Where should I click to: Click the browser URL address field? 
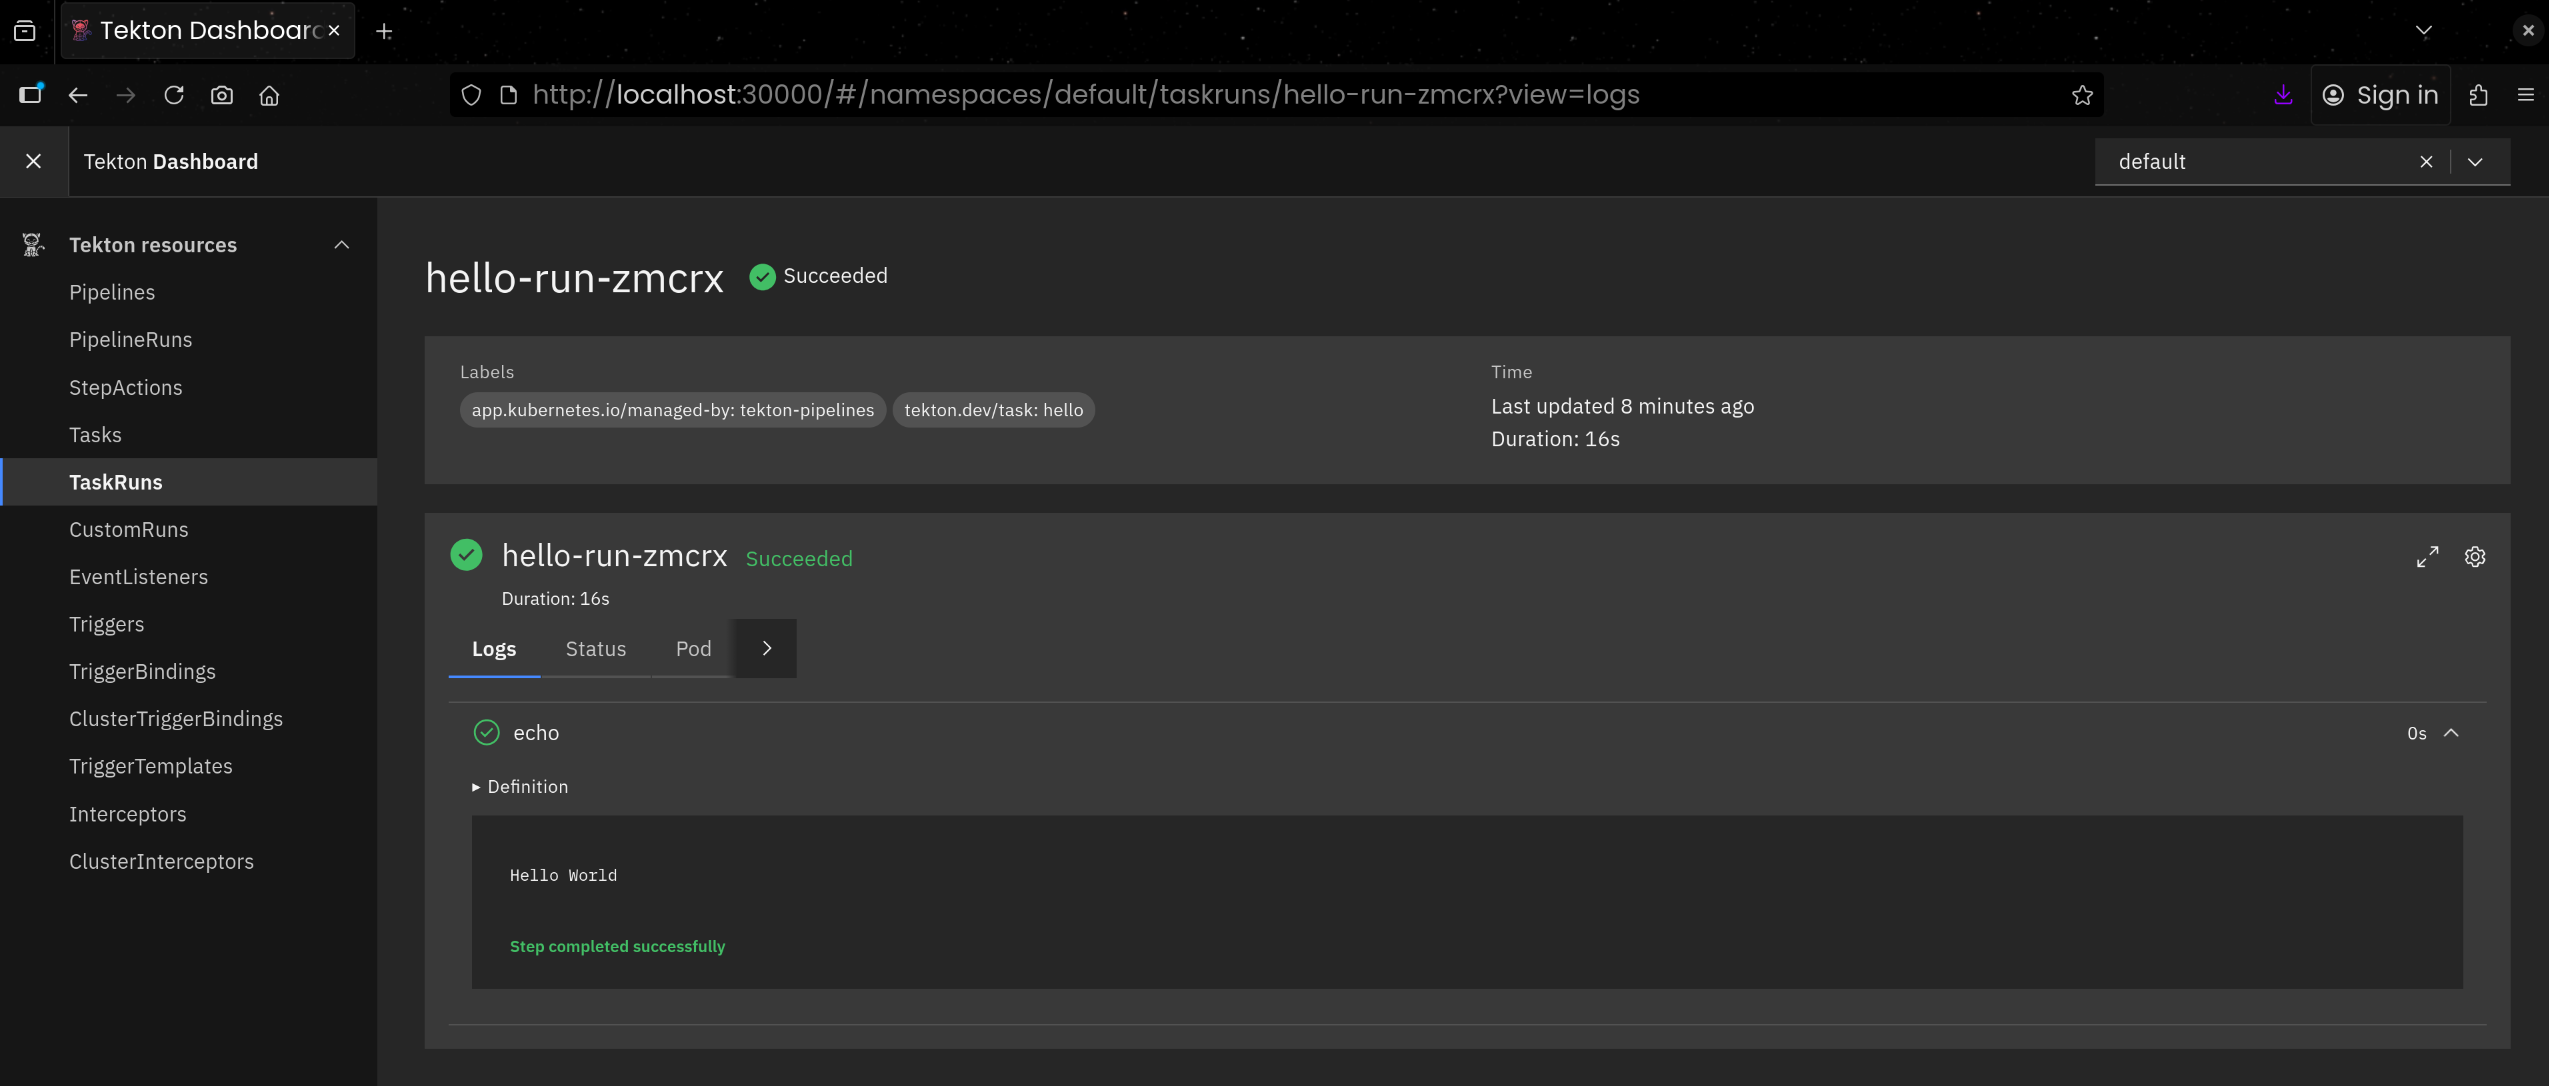pos(1085,95)
